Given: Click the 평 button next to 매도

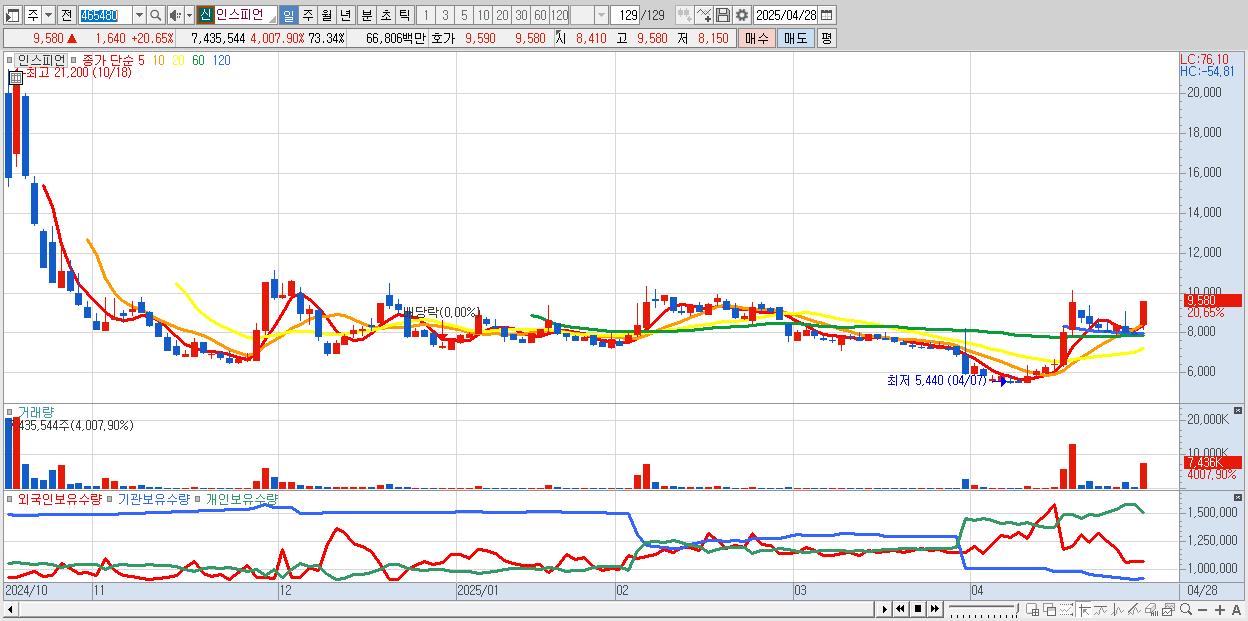Looking at the screenshot, I should tap(826, 38).
